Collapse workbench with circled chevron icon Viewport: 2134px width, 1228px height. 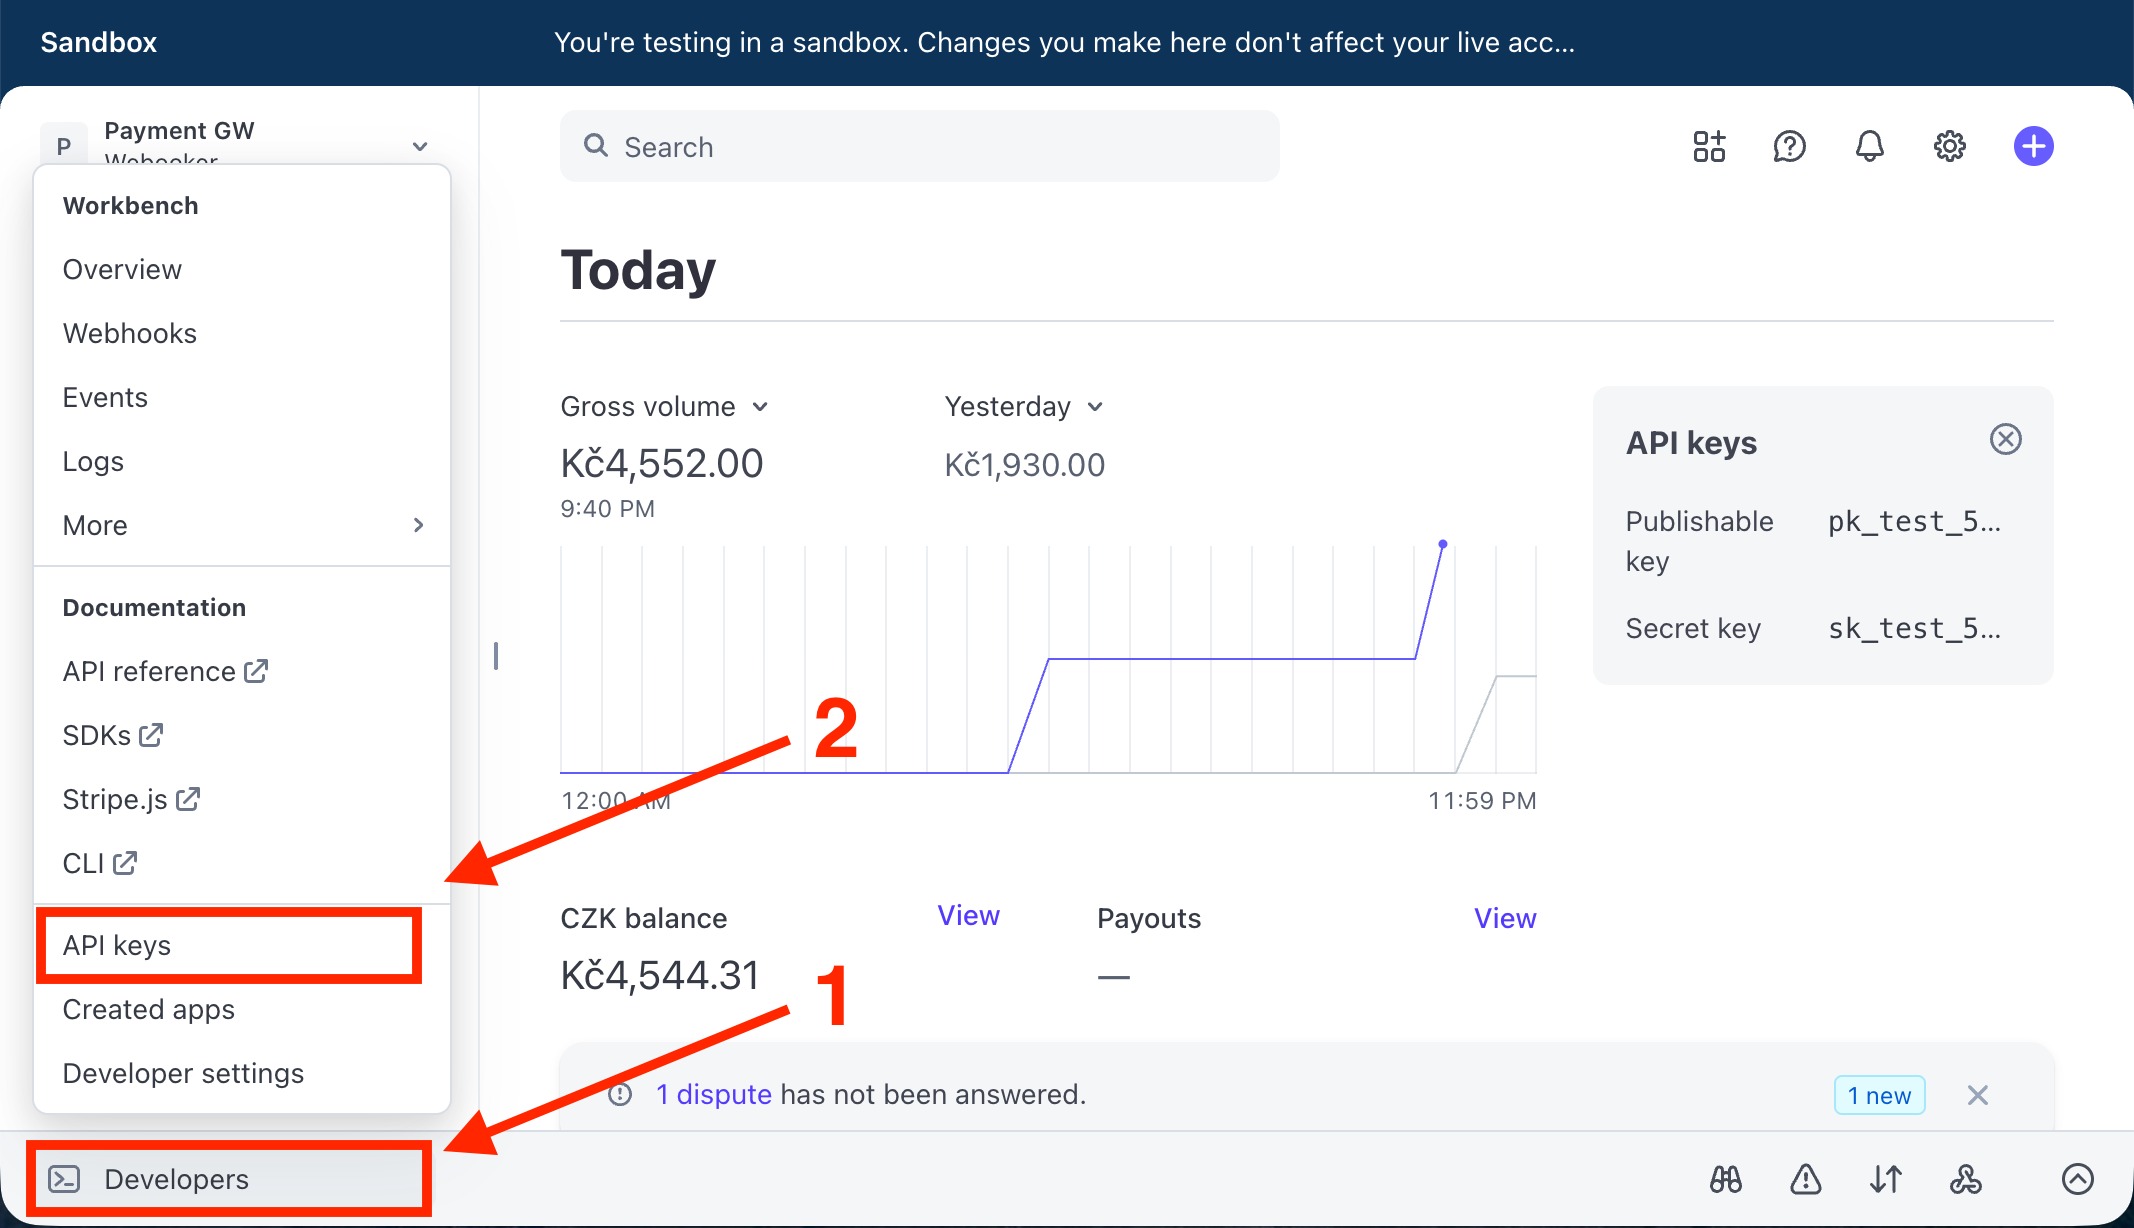tap(2077, 1180)
